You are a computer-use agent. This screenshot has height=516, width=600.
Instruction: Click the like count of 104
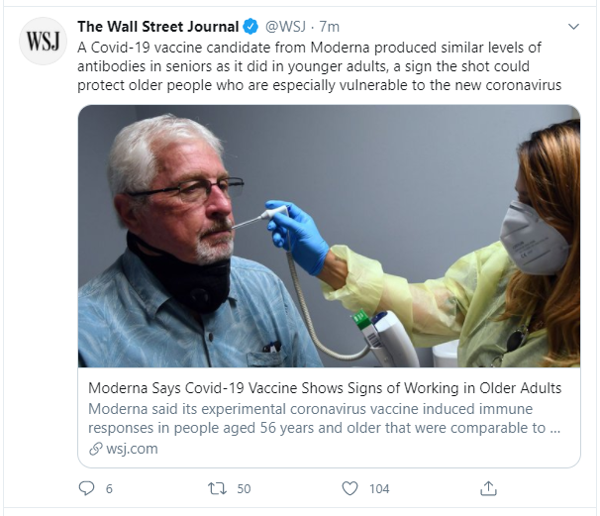coord(379,488)
